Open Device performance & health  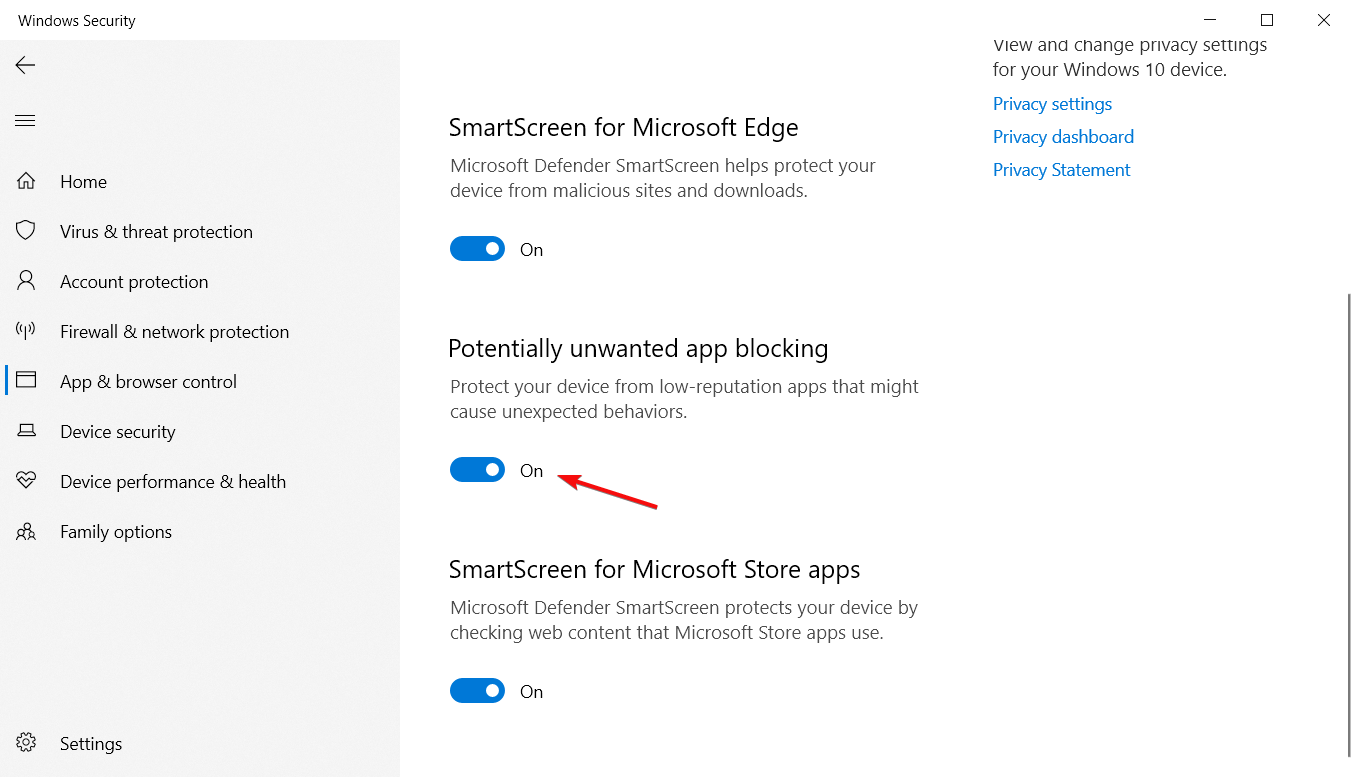point(173,482)
